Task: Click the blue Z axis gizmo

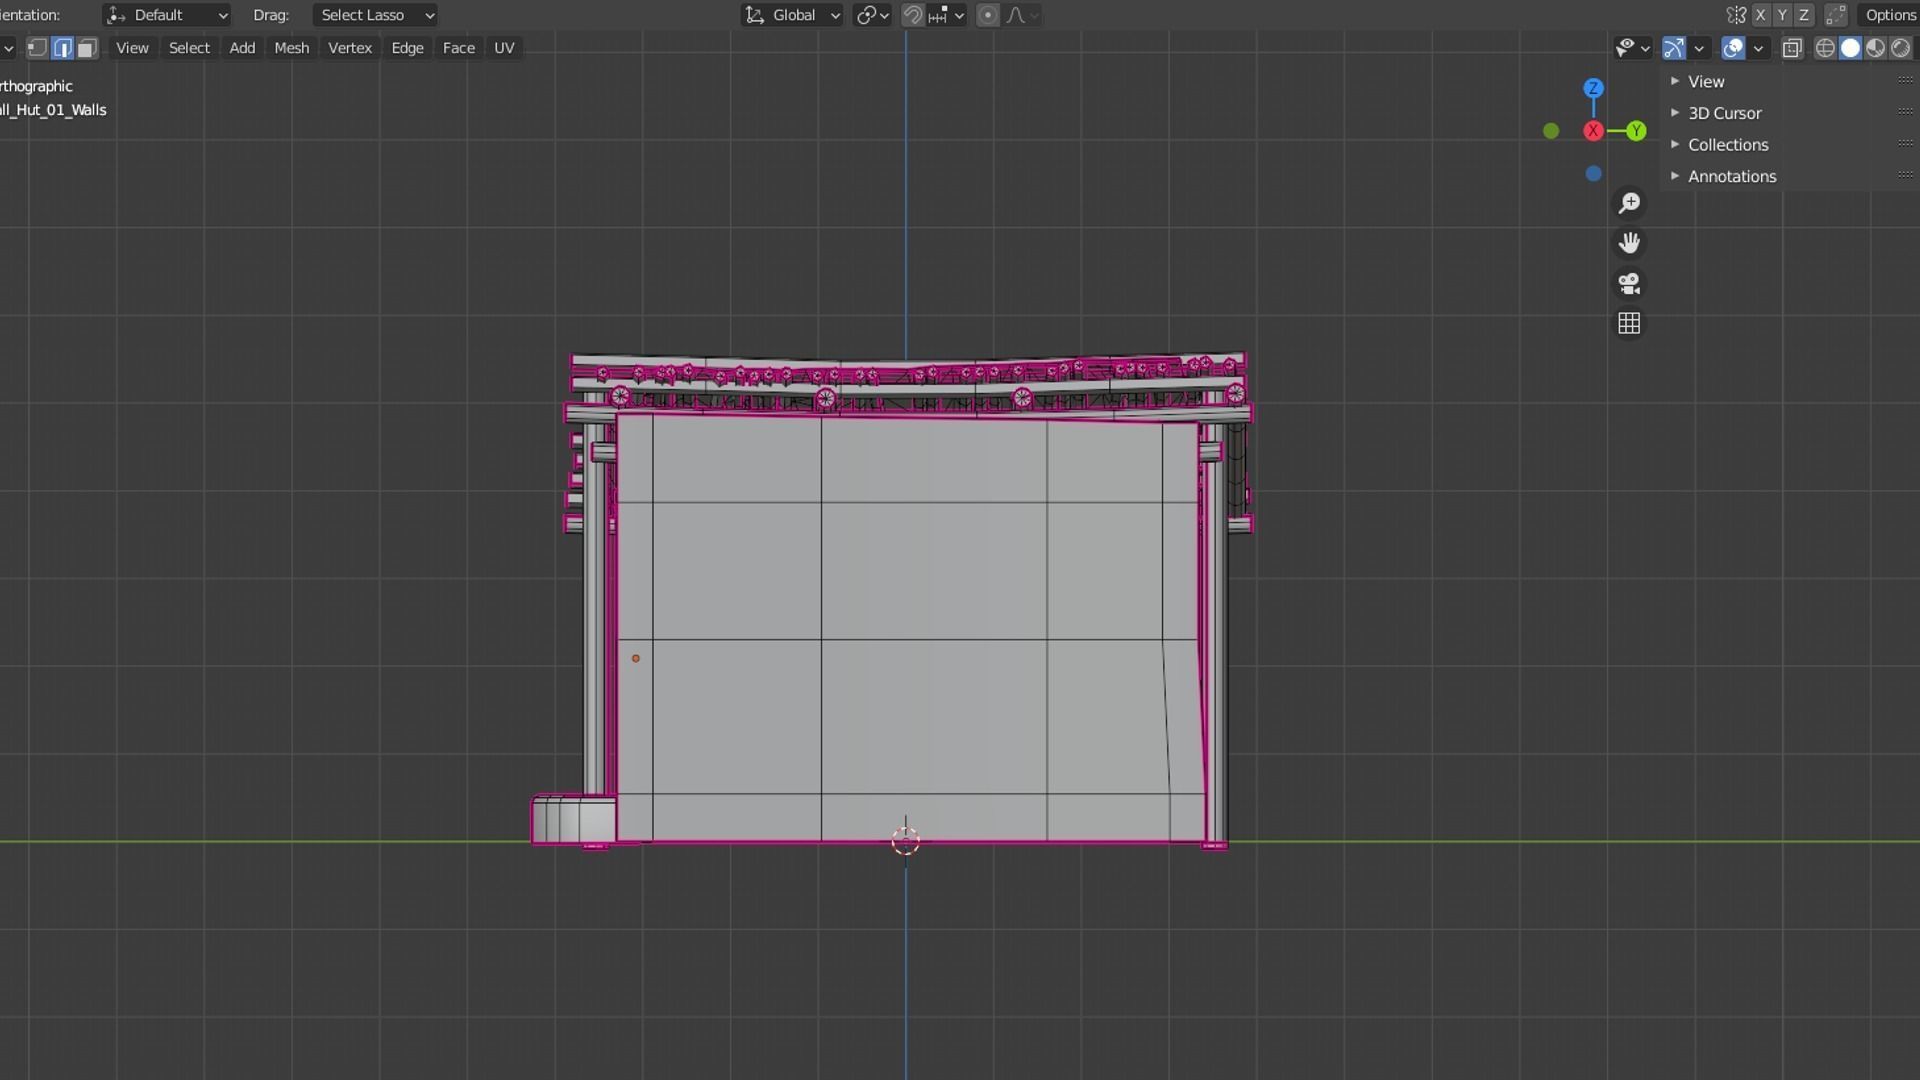Action: click(1593, 88)
